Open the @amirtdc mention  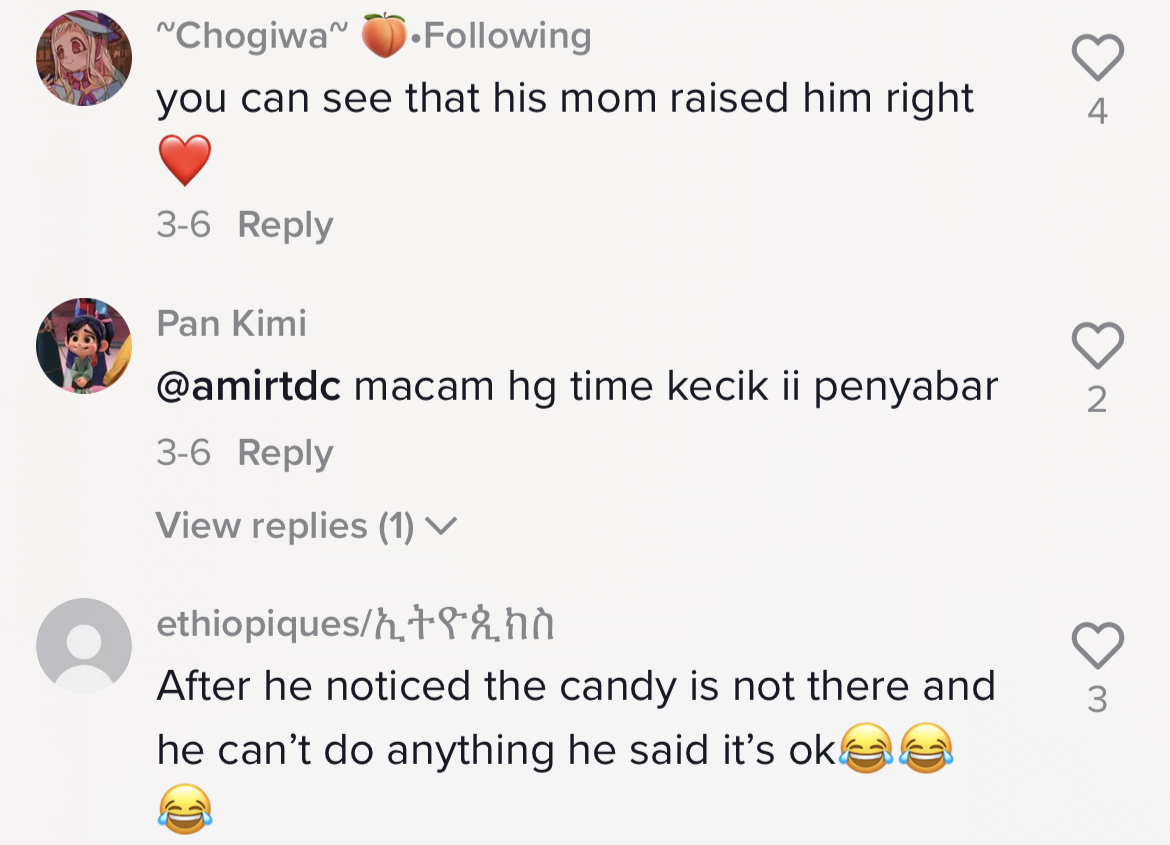click(249, 387)
